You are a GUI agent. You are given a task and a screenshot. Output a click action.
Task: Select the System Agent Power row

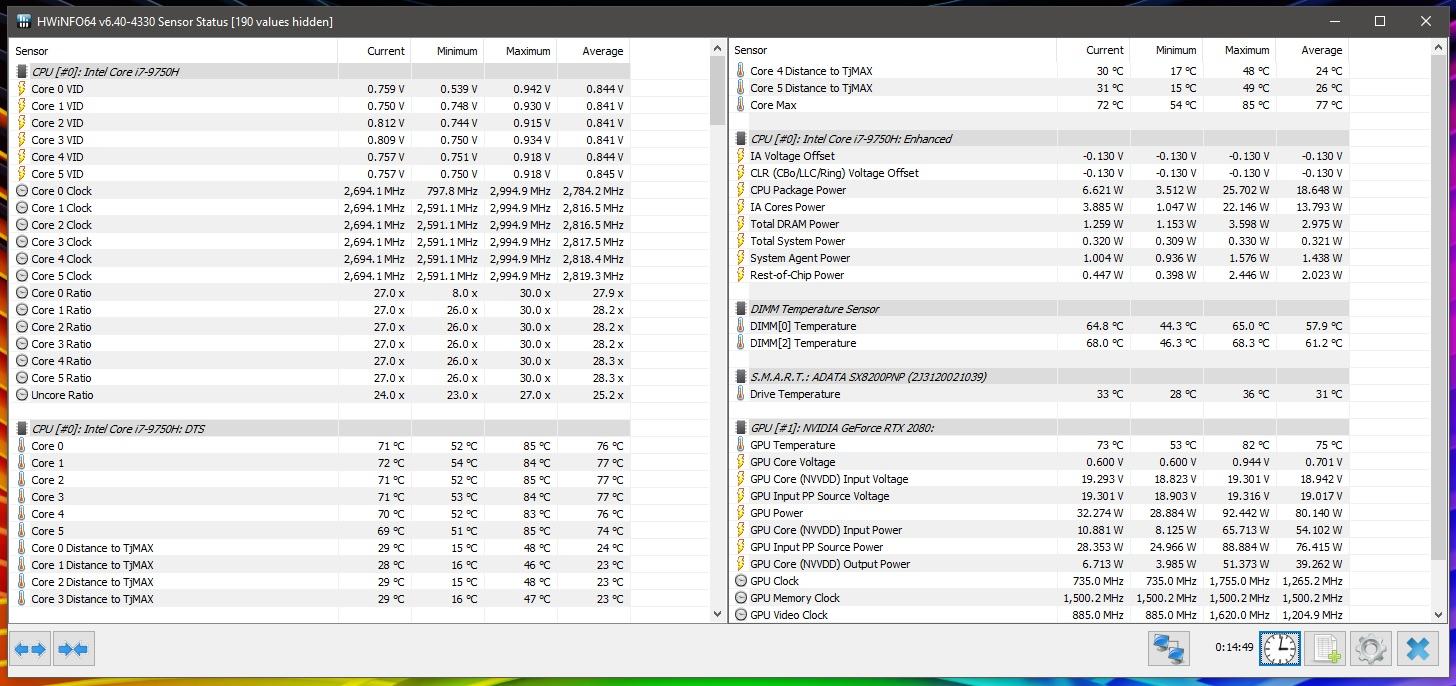tap(1039, 258)
